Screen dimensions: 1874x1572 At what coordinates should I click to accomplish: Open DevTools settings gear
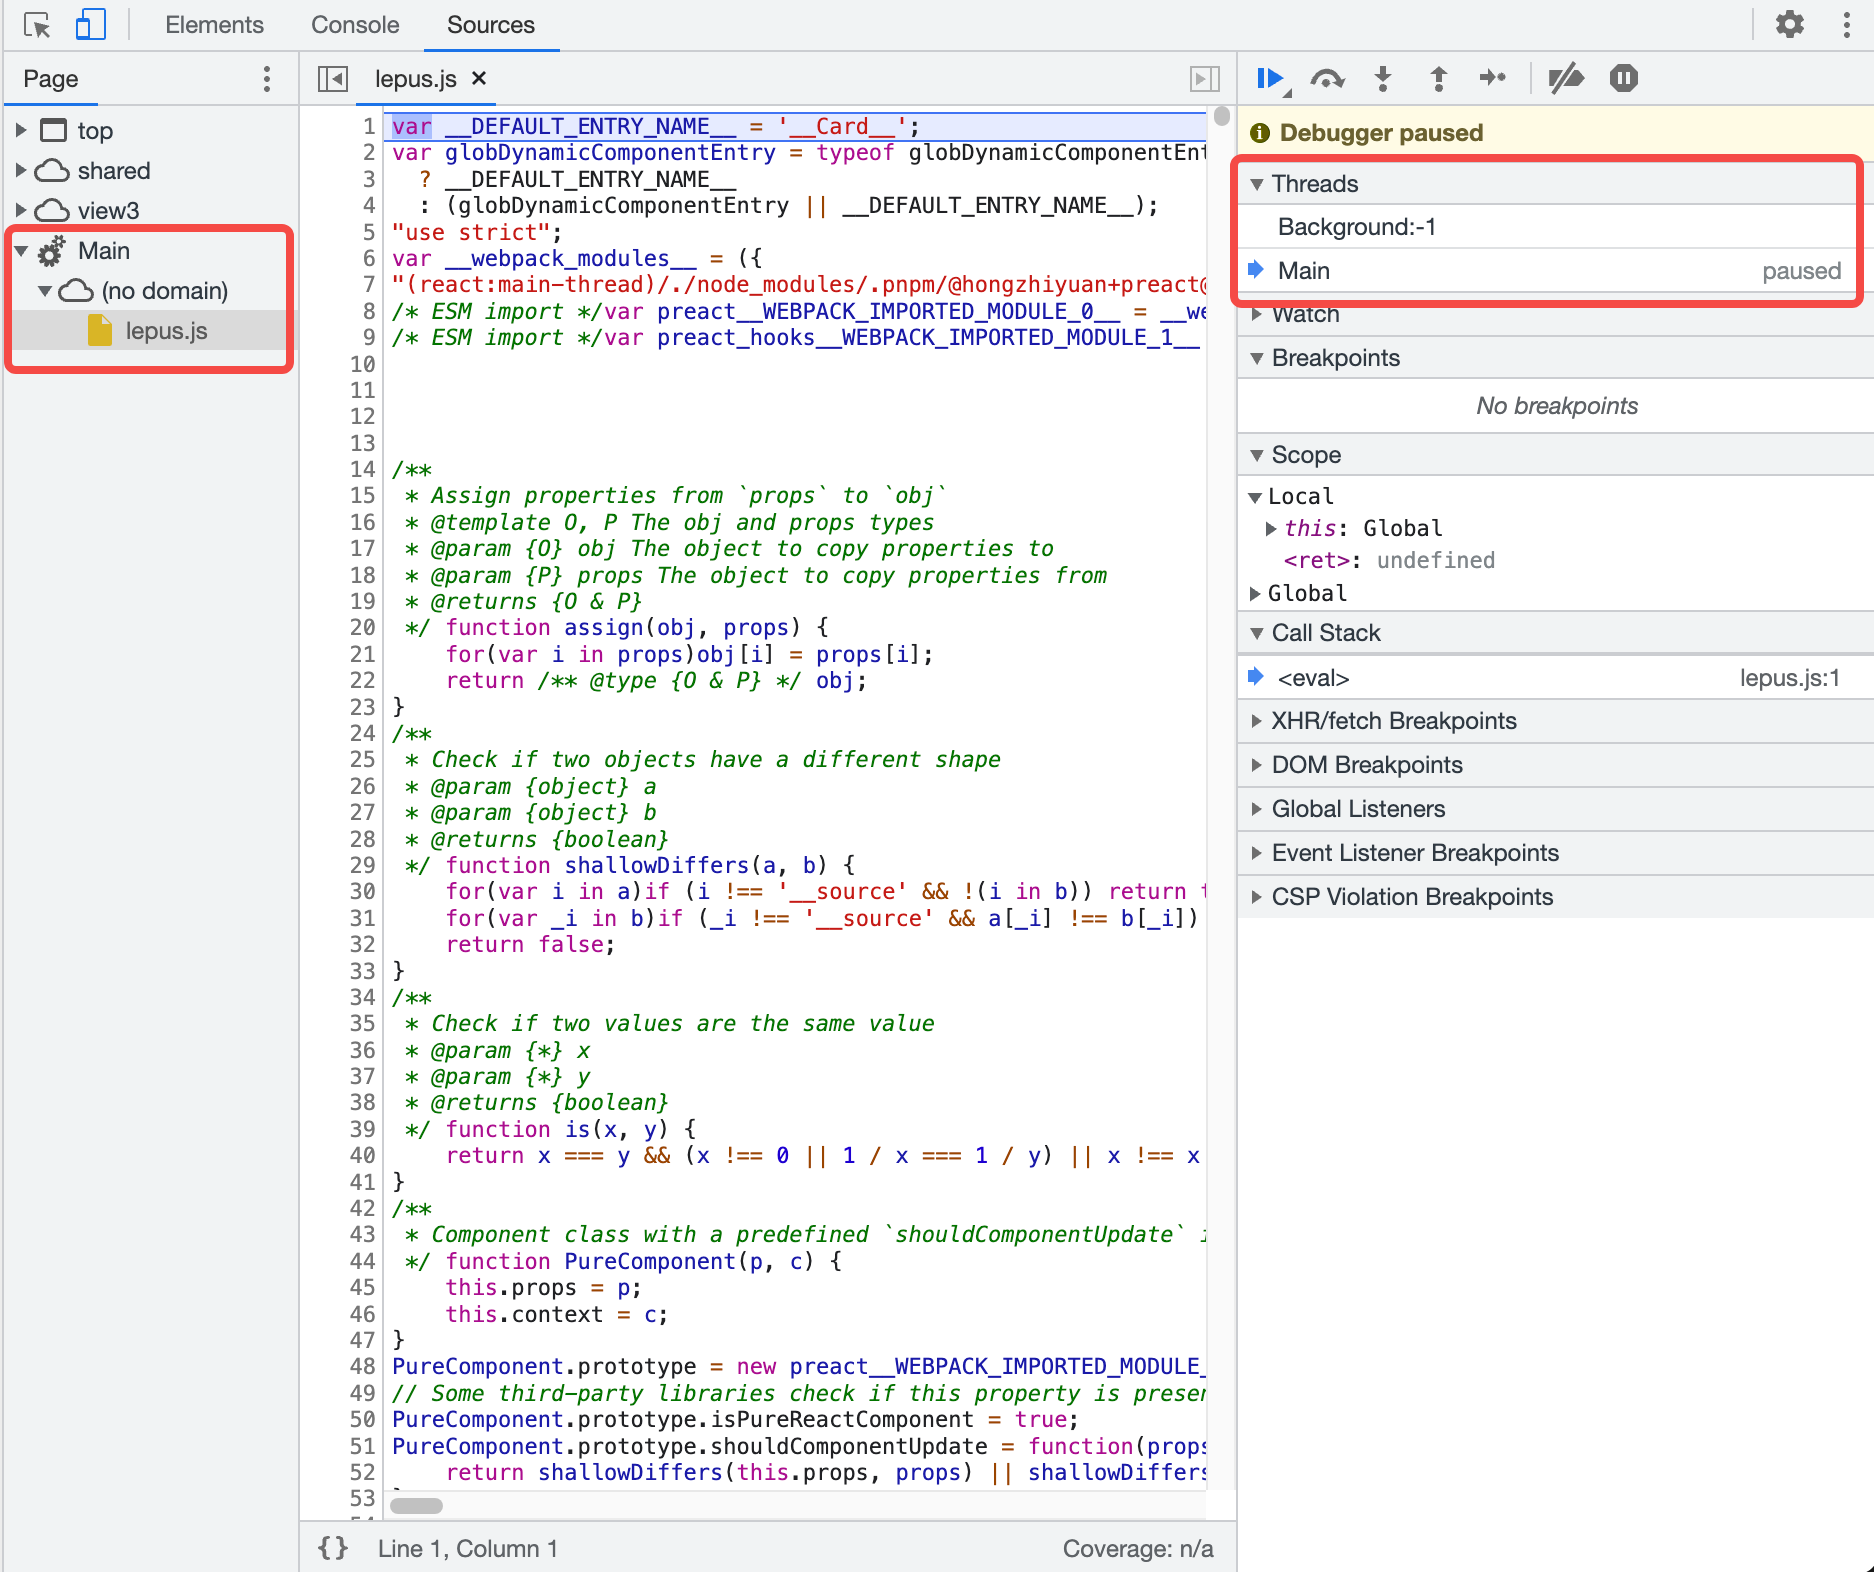(x=1789, y=24)
